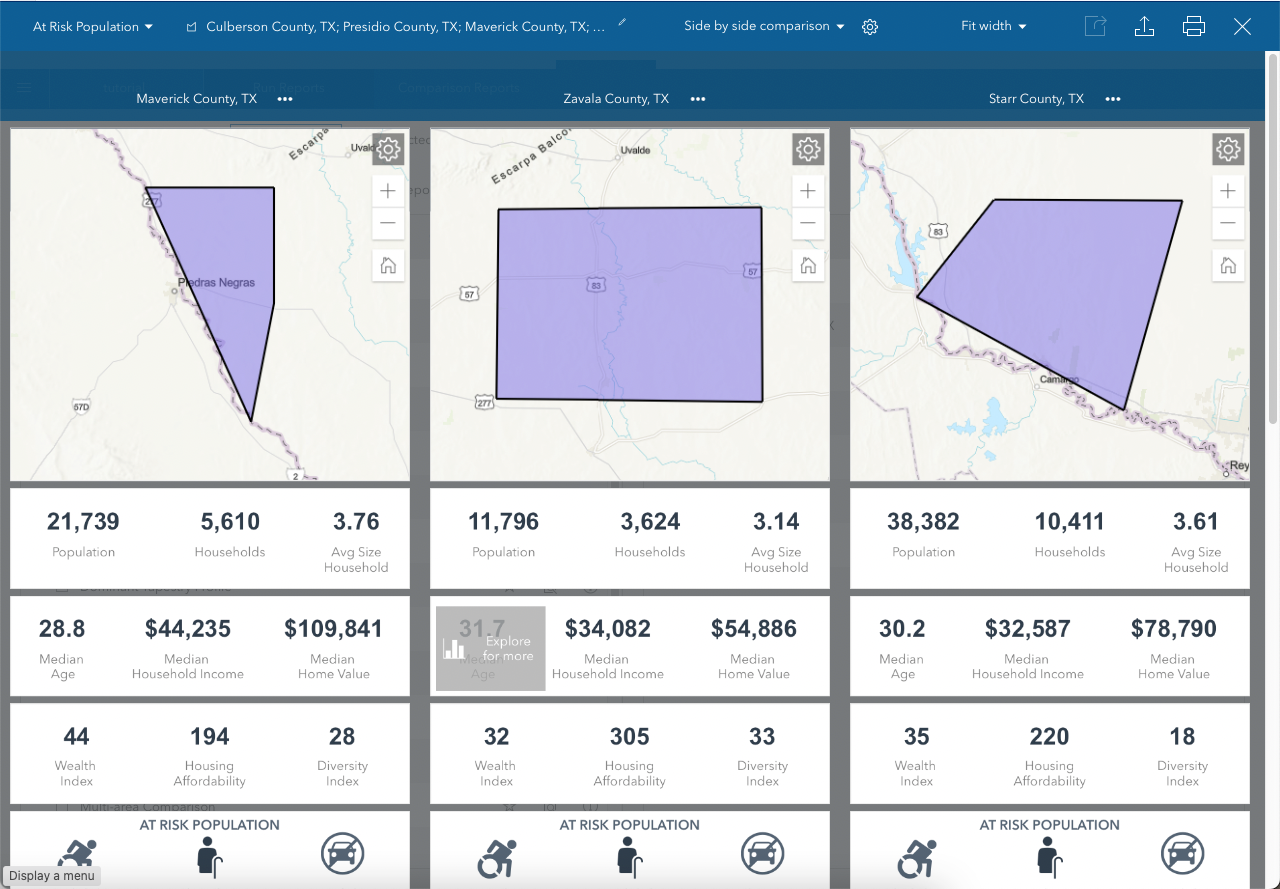This screenshot has width=1280, height=889.
Task: Open the Fit width zoom dropdown
Action: [x=994, y=26]
